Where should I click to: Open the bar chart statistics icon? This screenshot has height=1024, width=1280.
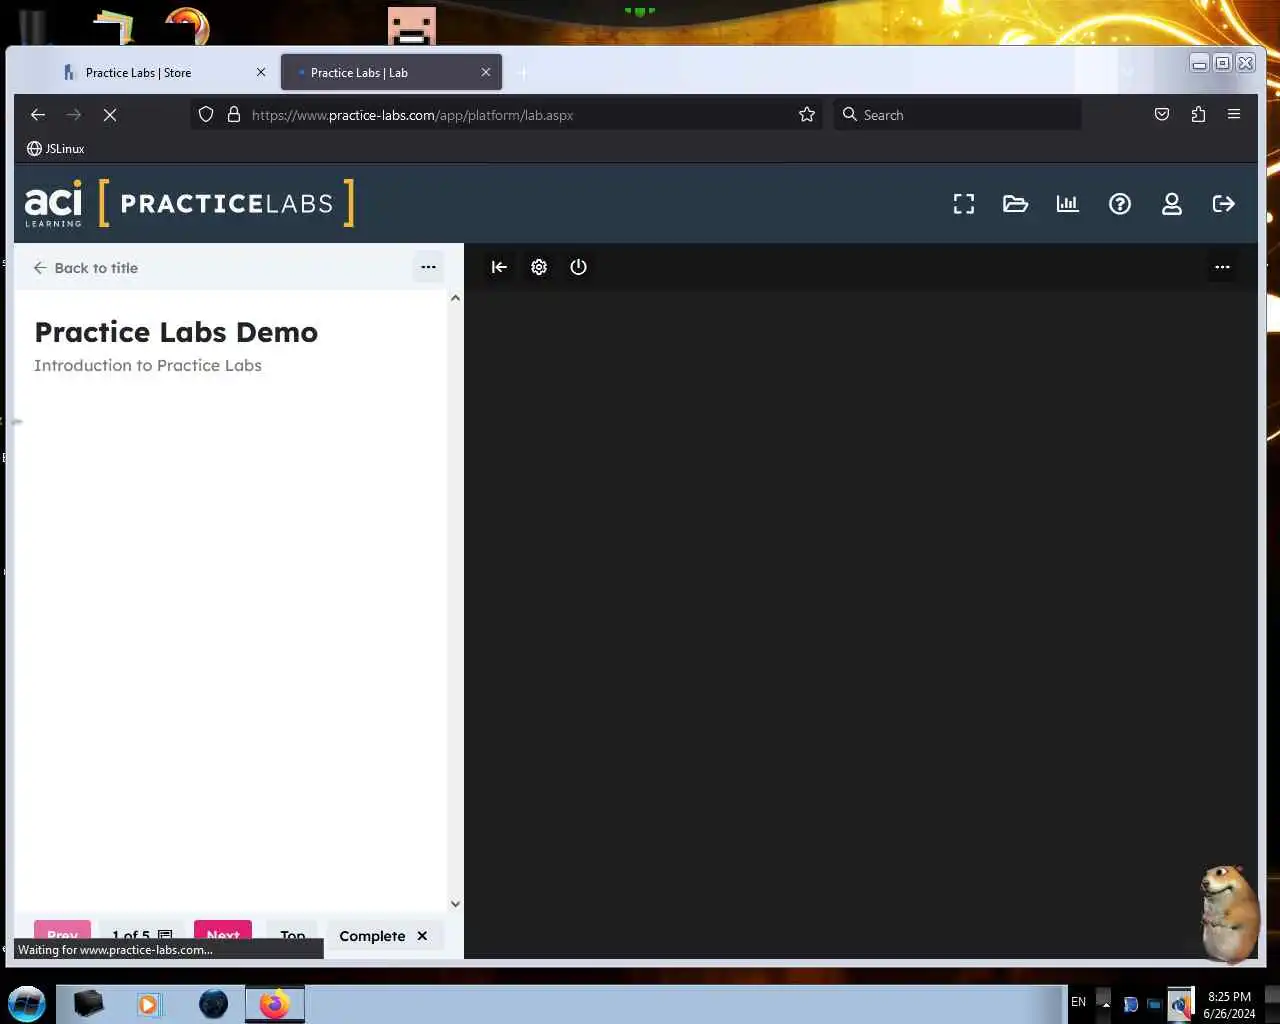1067,204
